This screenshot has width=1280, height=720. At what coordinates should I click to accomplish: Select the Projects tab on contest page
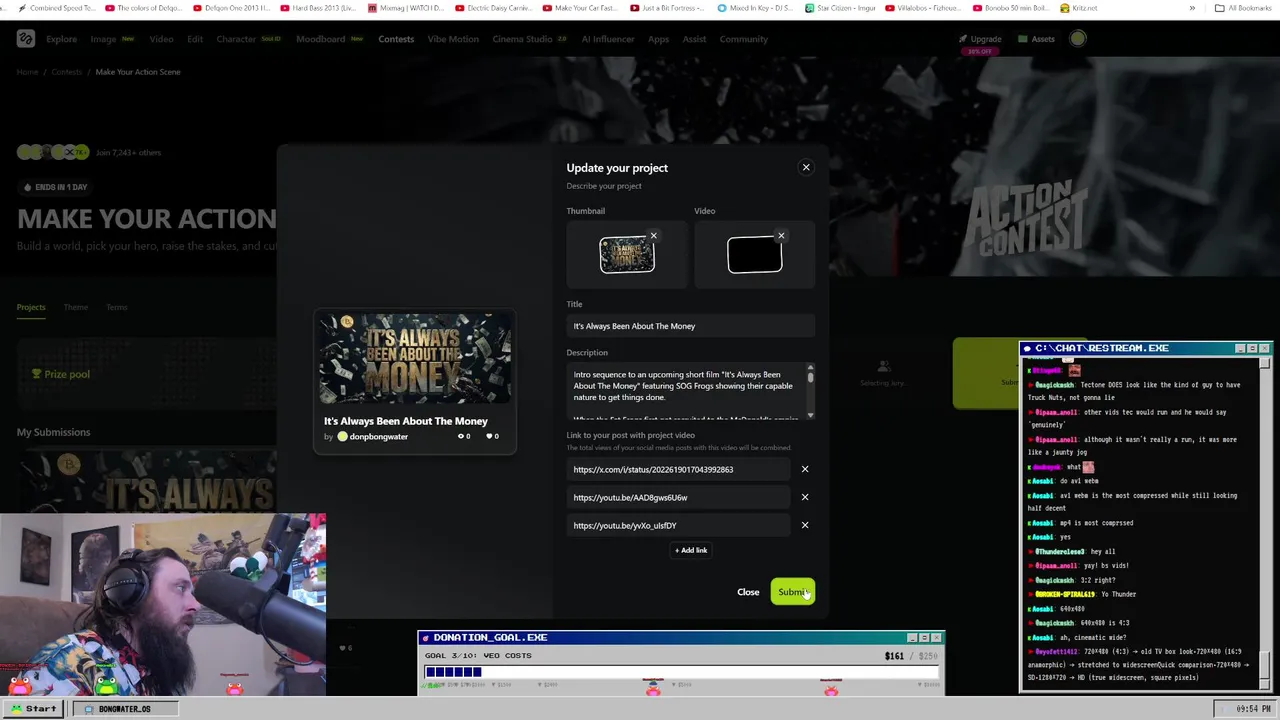31,307
